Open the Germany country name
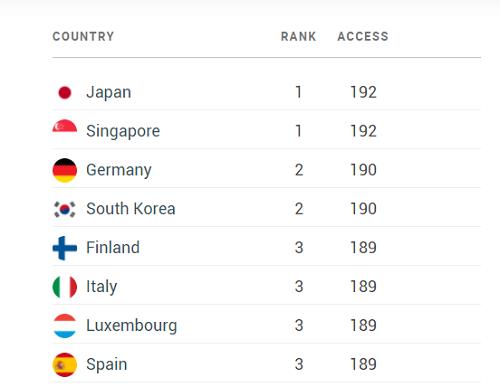This screenshot has height=387, width=500. (119, 170)
